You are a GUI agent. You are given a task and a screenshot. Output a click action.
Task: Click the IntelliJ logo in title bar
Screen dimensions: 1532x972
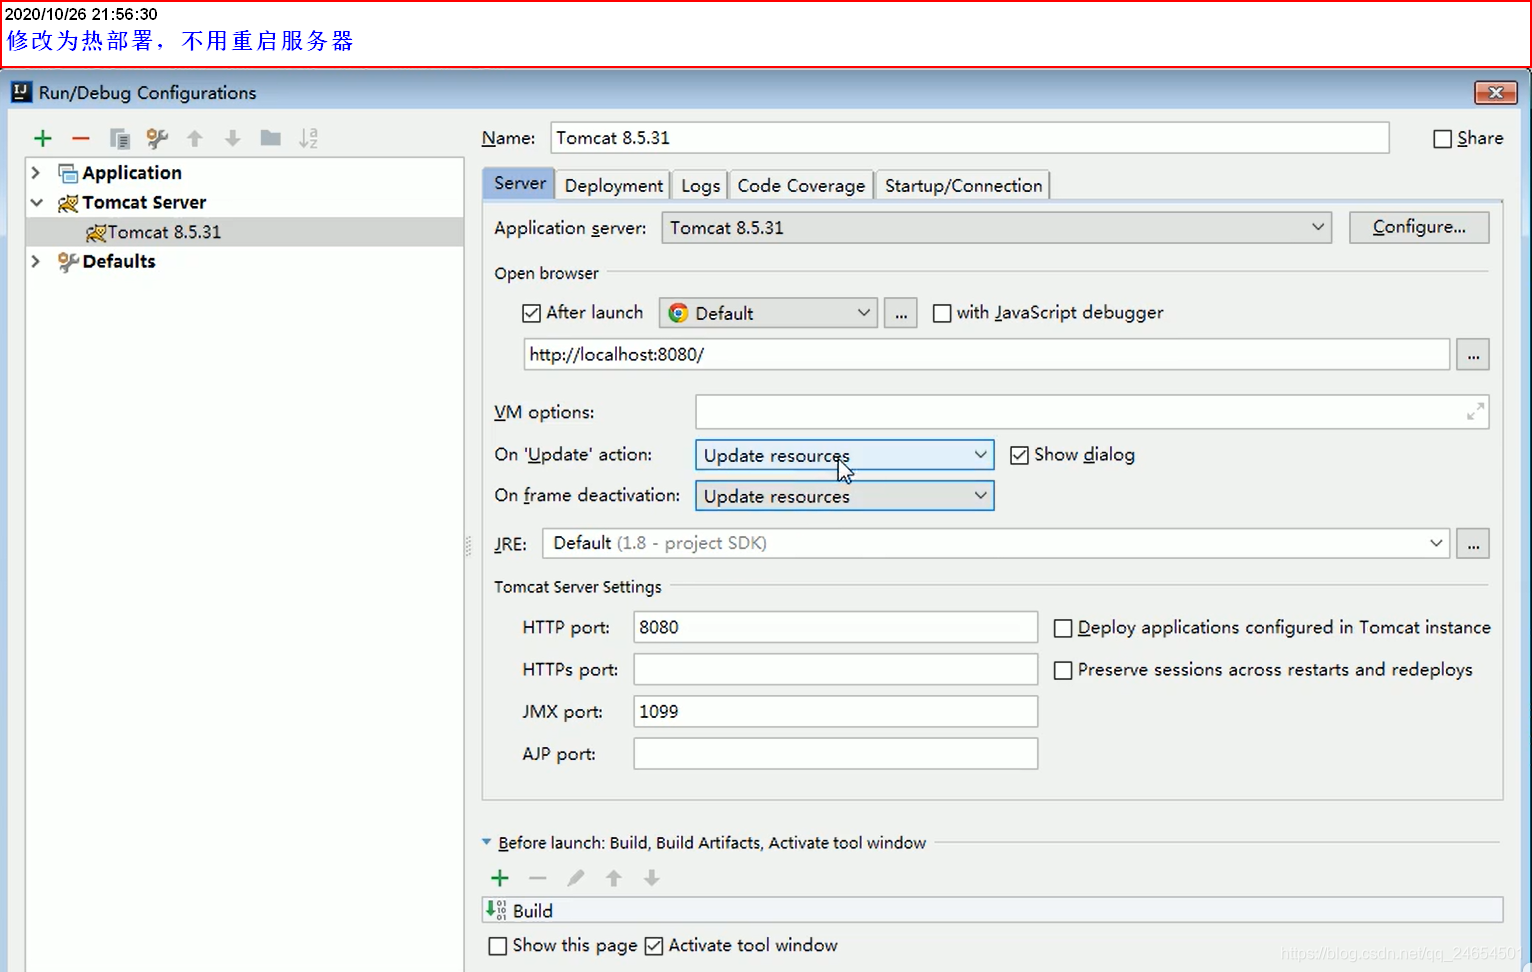[x=21, y=92]
